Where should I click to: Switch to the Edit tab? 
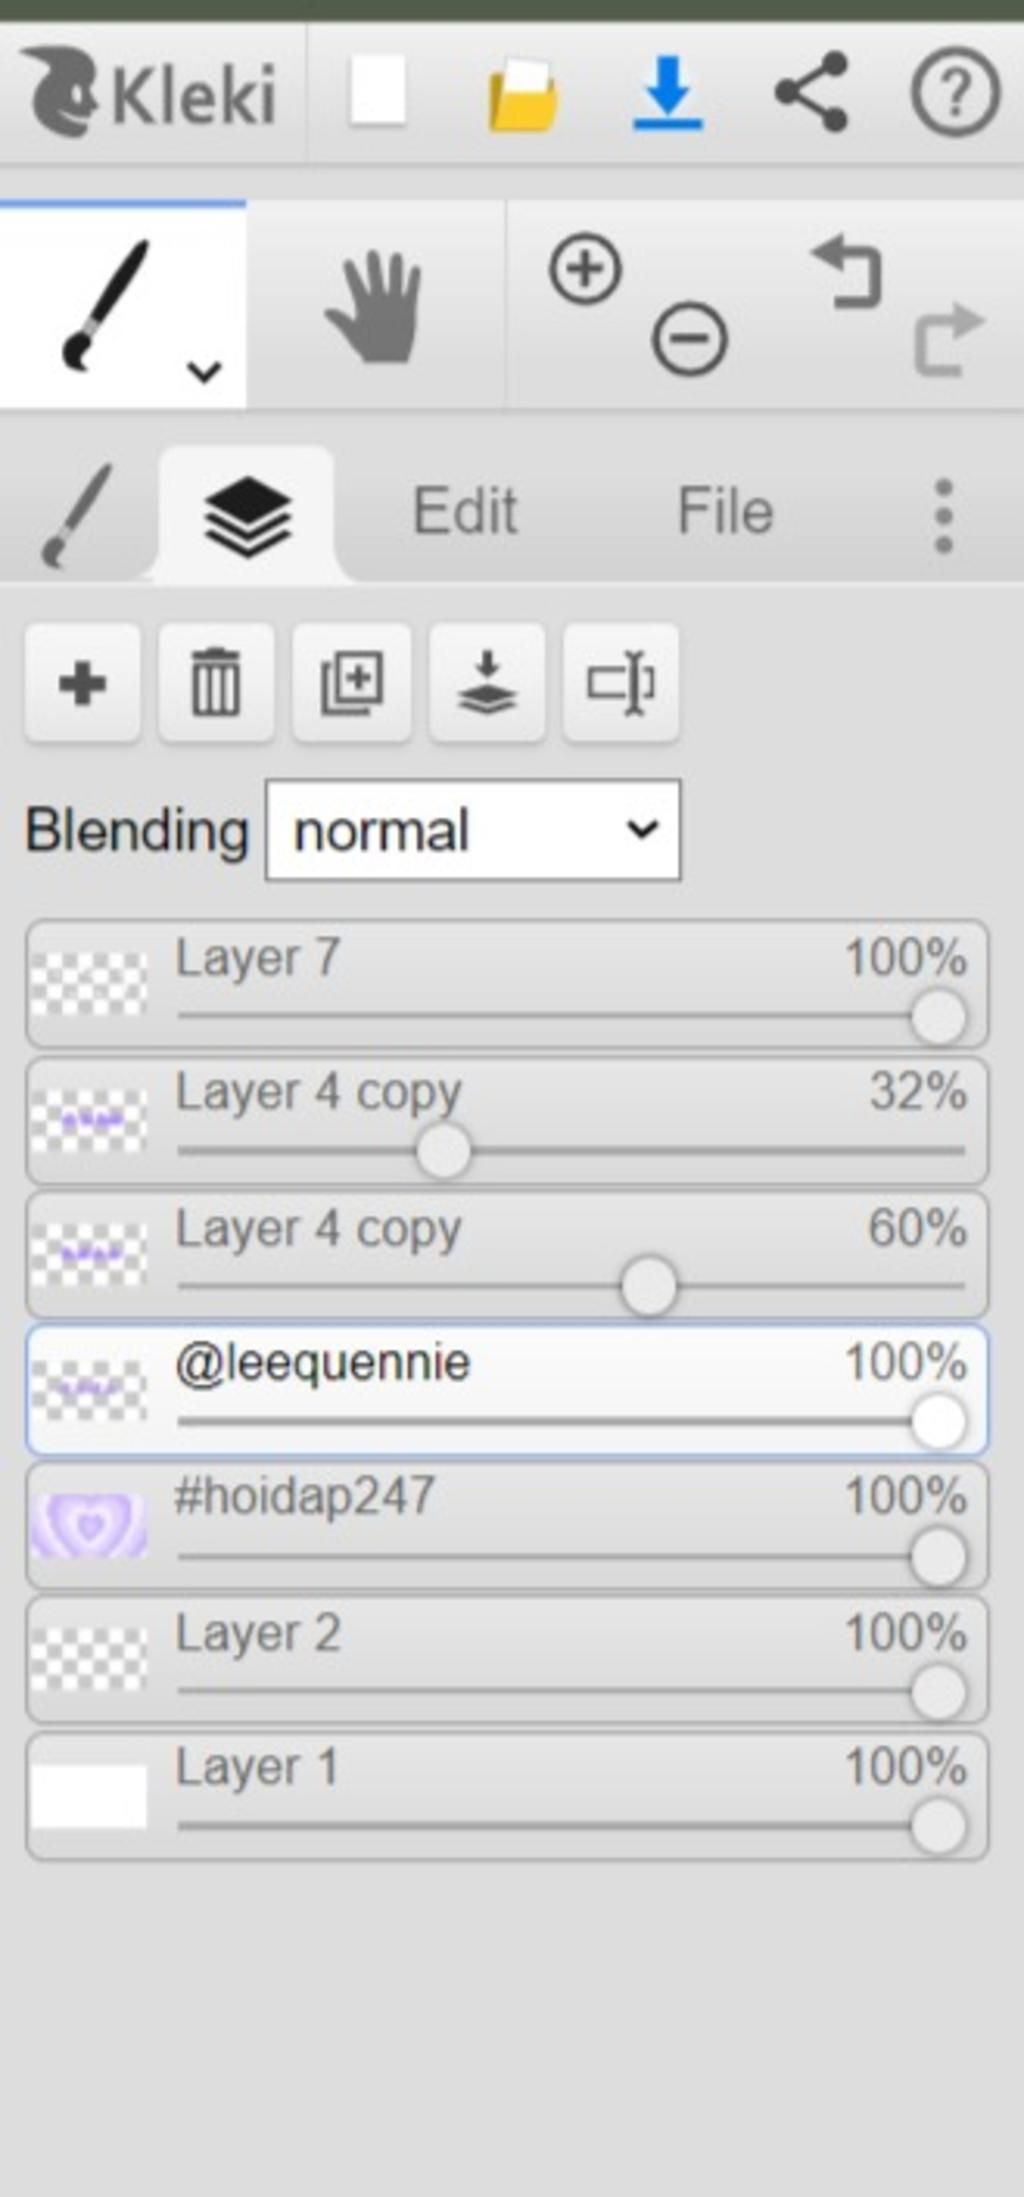coord(465,511)
